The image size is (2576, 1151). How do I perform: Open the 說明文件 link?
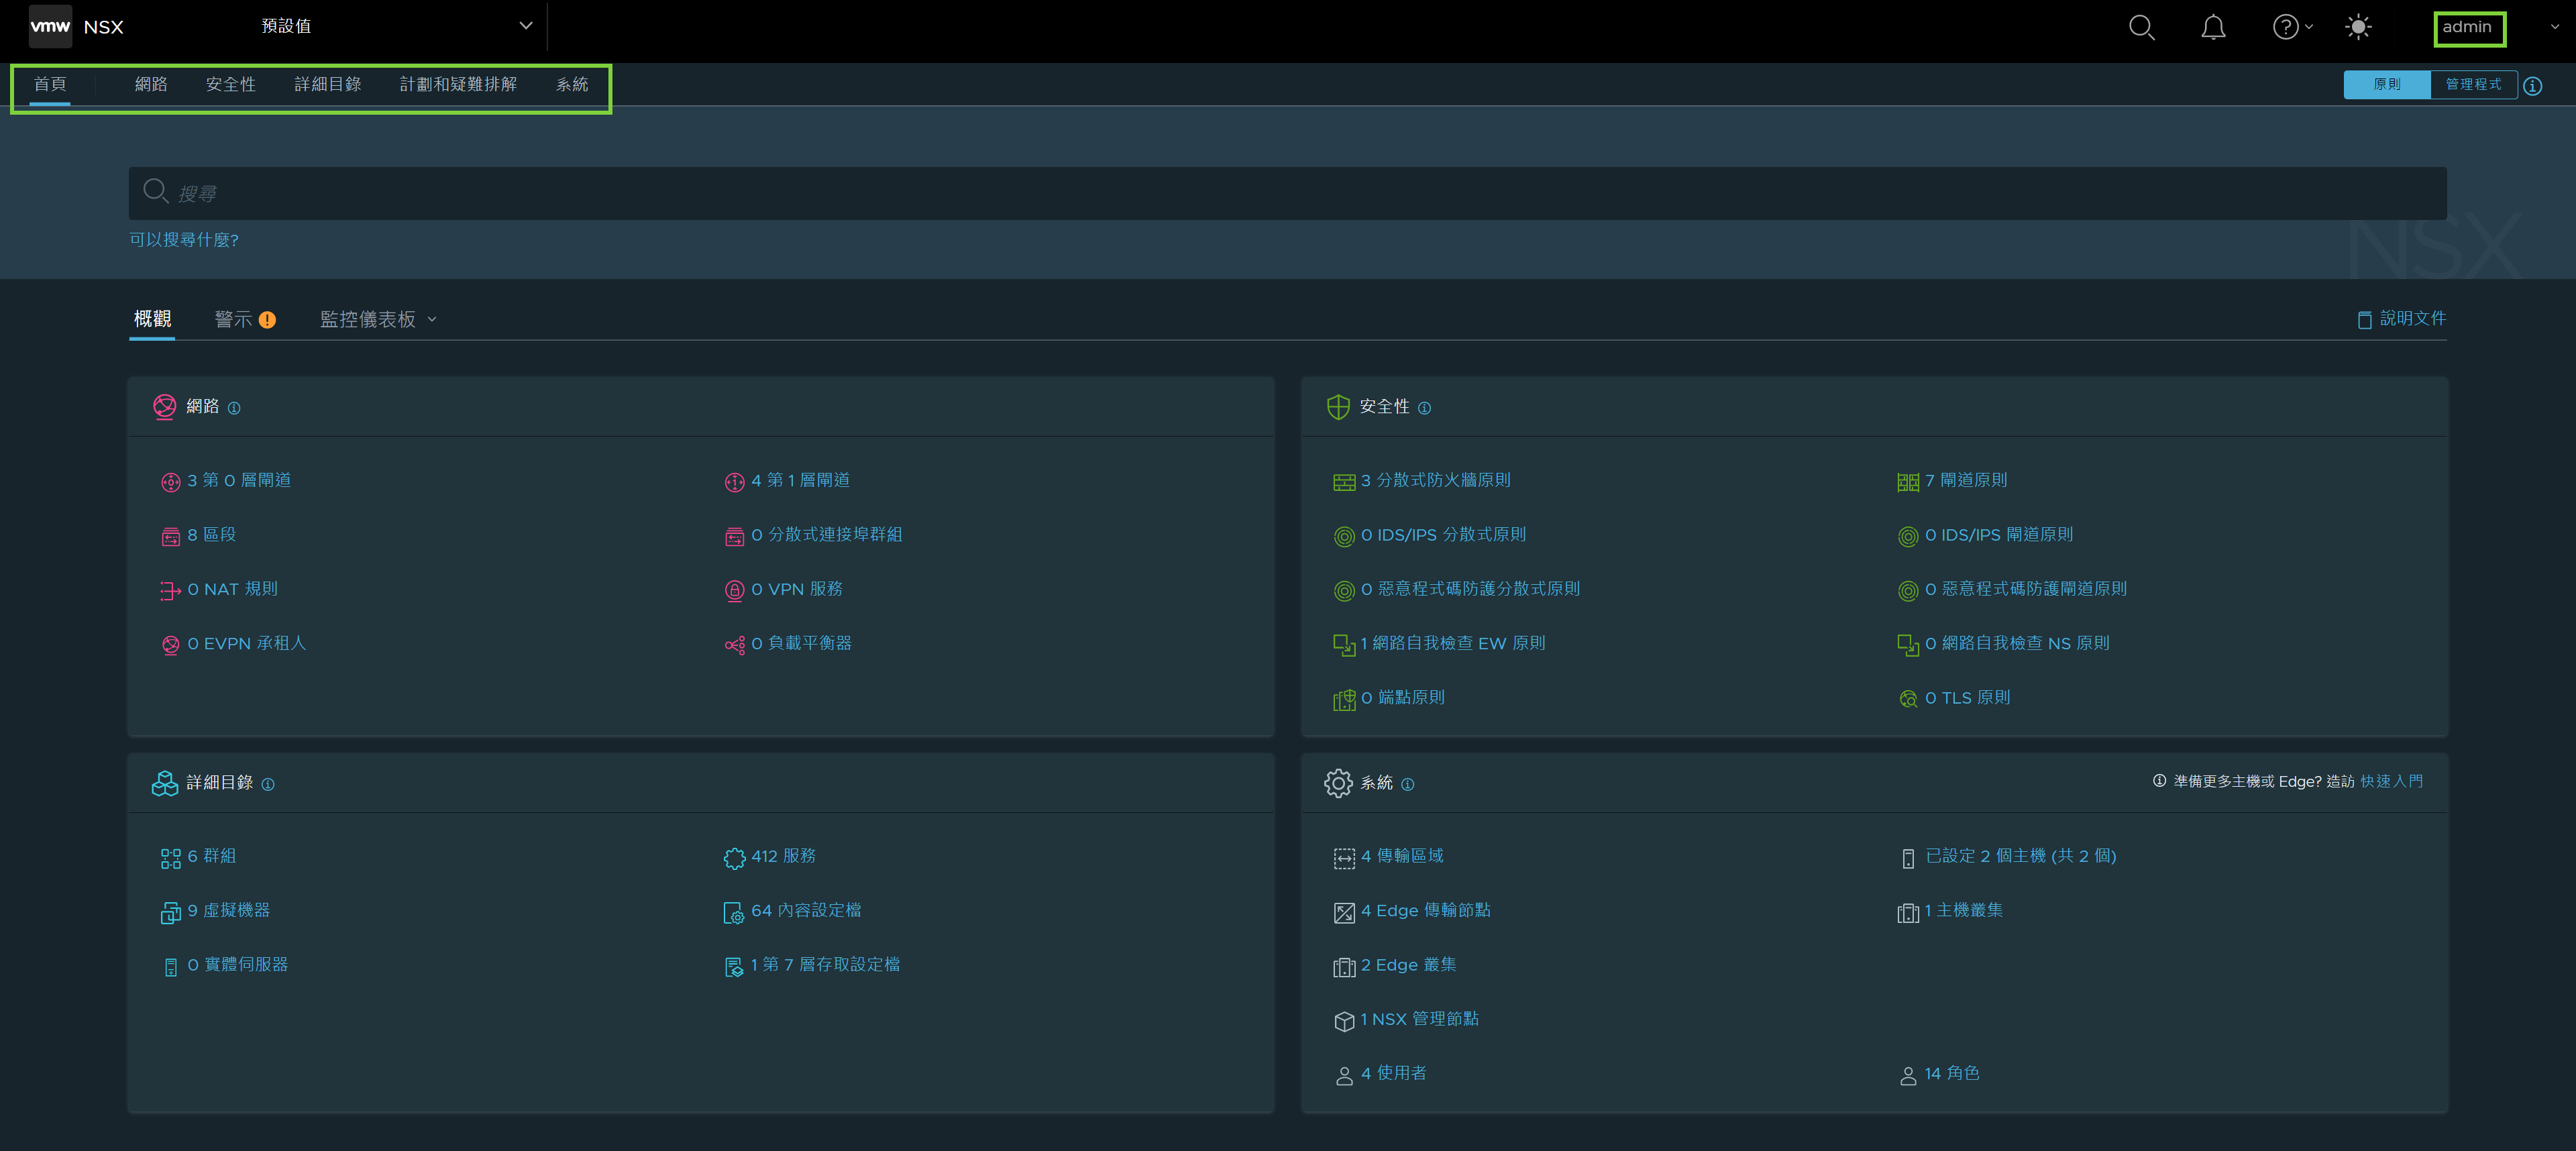[x=2401, y=319]
